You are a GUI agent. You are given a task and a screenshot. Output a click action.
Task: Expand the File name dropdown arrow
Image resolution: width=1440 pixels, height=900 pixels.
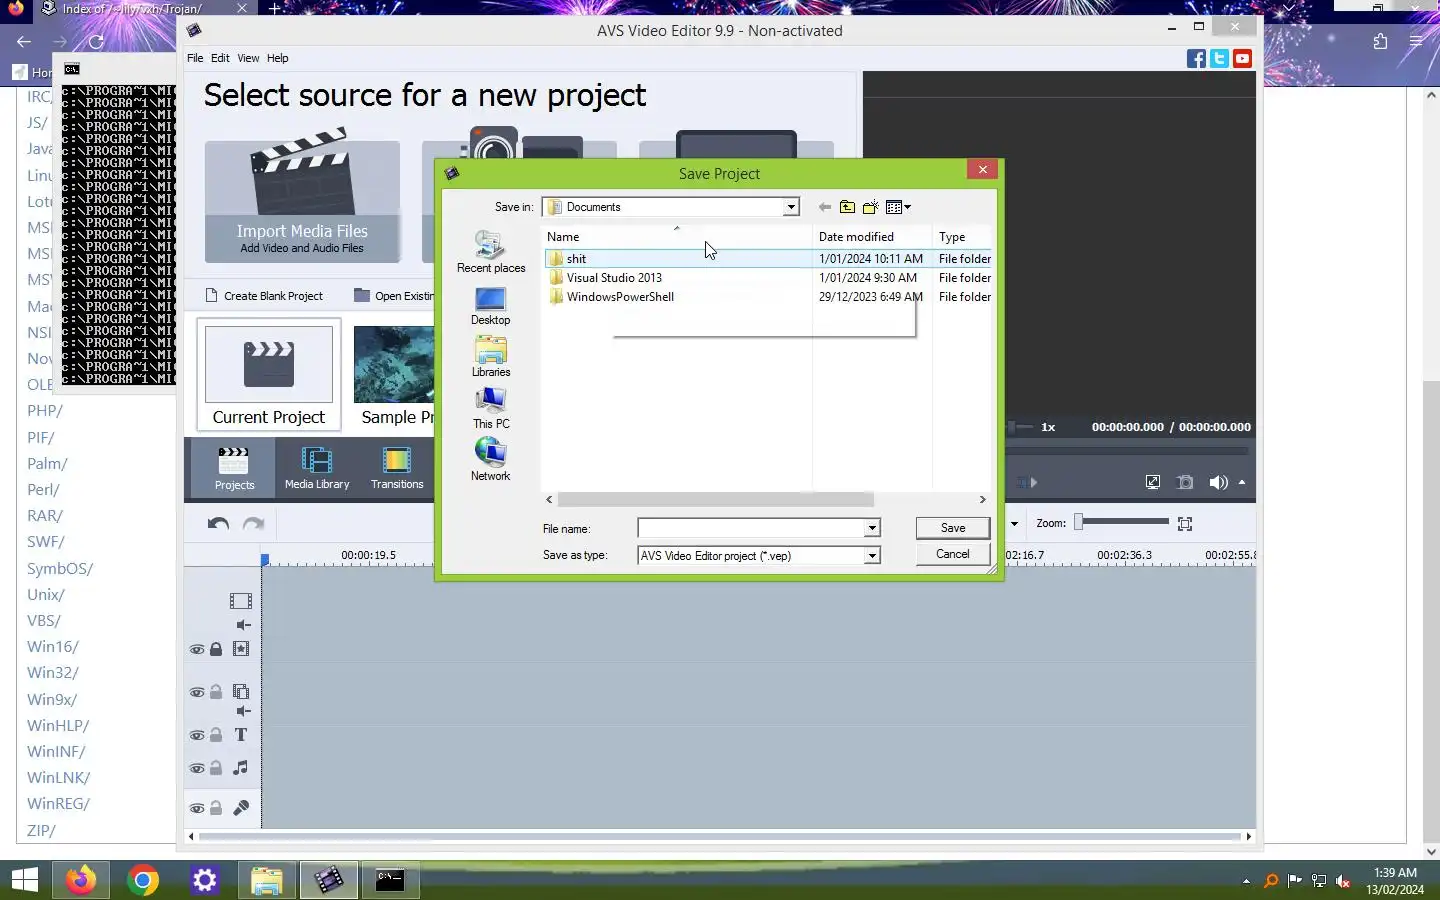872,528
